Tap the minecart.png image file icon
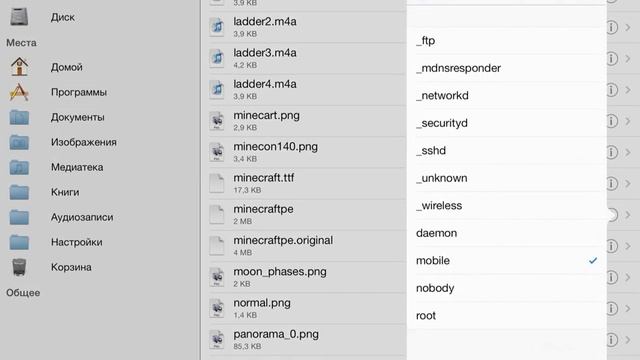This screenshot has height=360, width=640. pos(217,121)
